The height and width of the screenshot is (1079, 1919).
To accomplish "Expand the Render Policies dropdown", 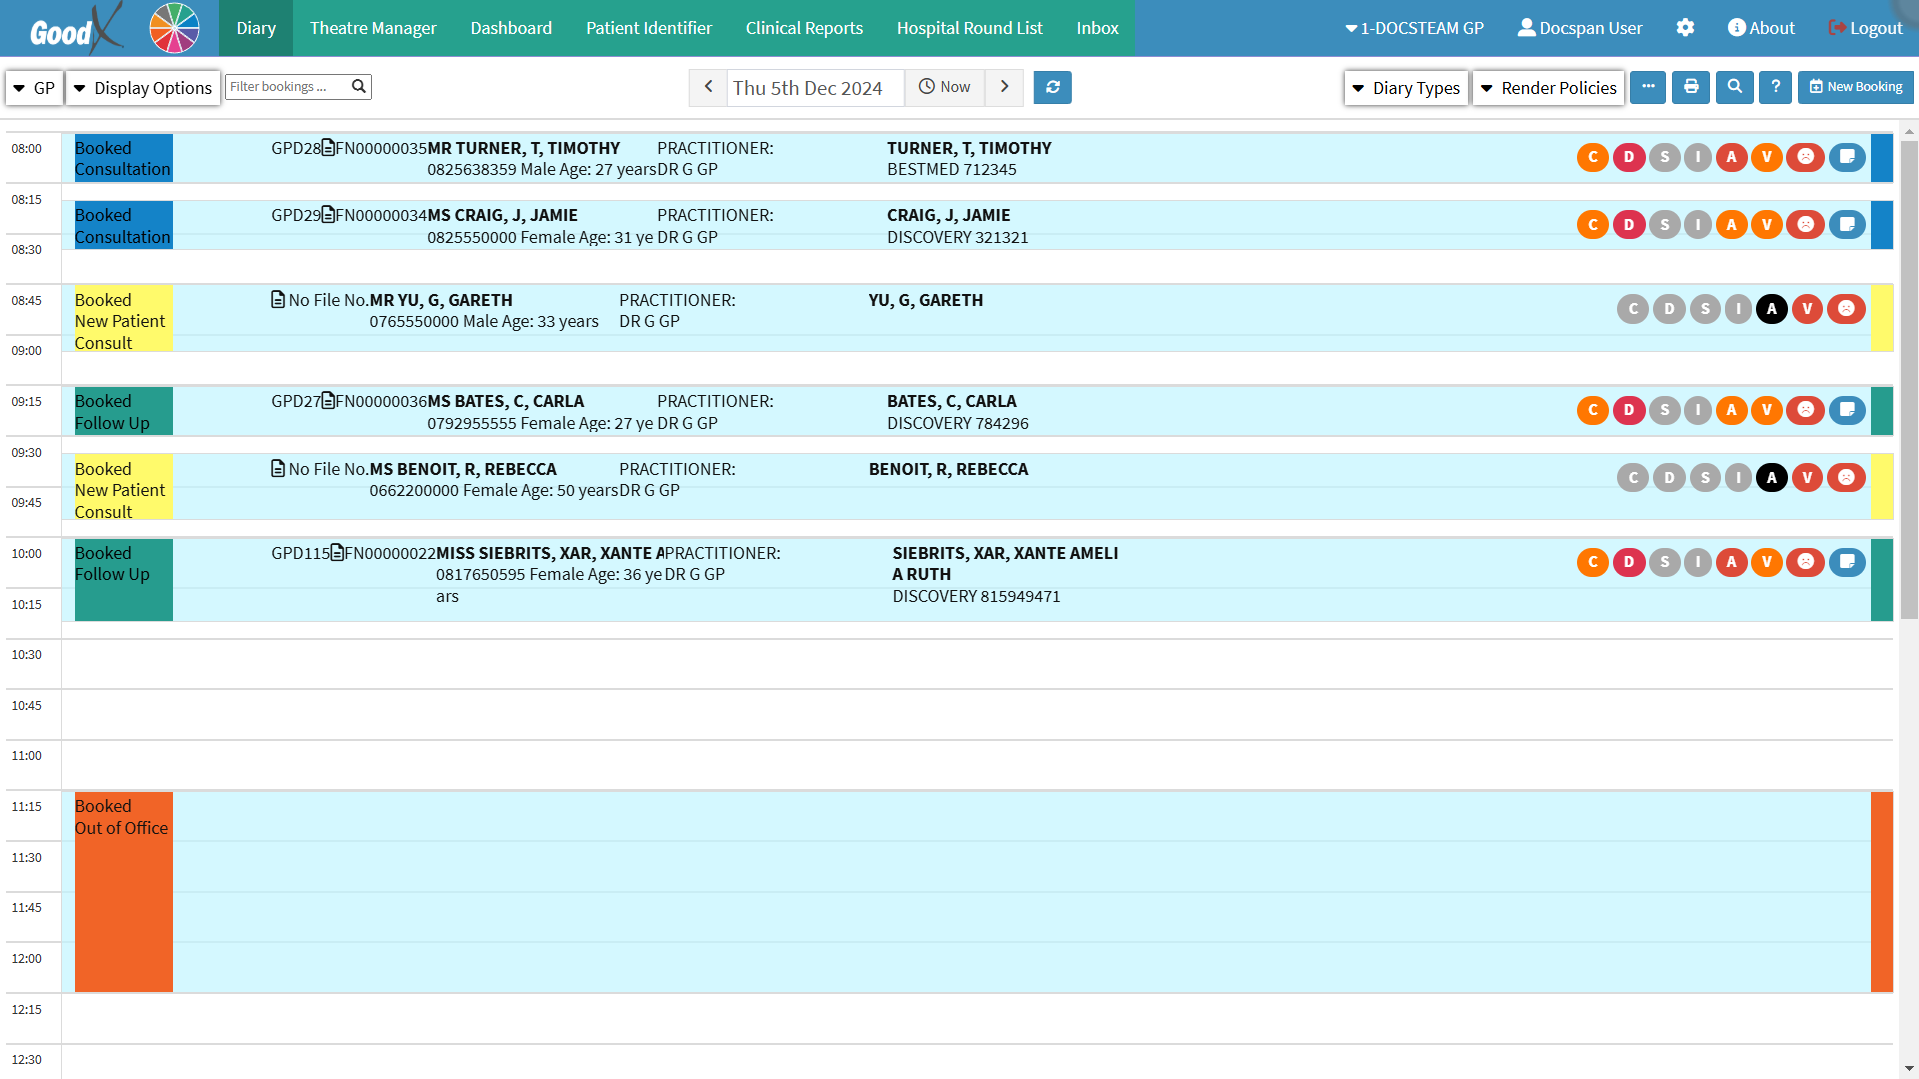I will 1548,88.
